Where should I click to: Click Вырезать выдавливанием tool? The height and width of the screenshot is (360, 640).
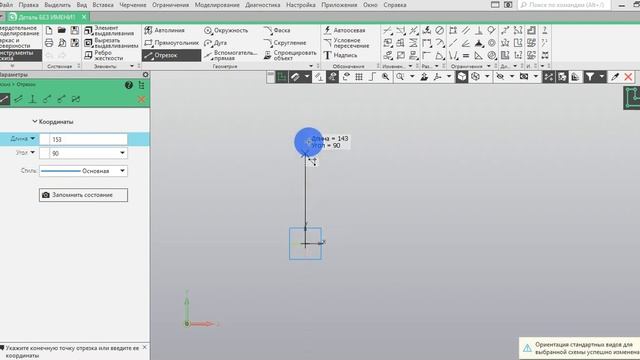coord(111,42)
